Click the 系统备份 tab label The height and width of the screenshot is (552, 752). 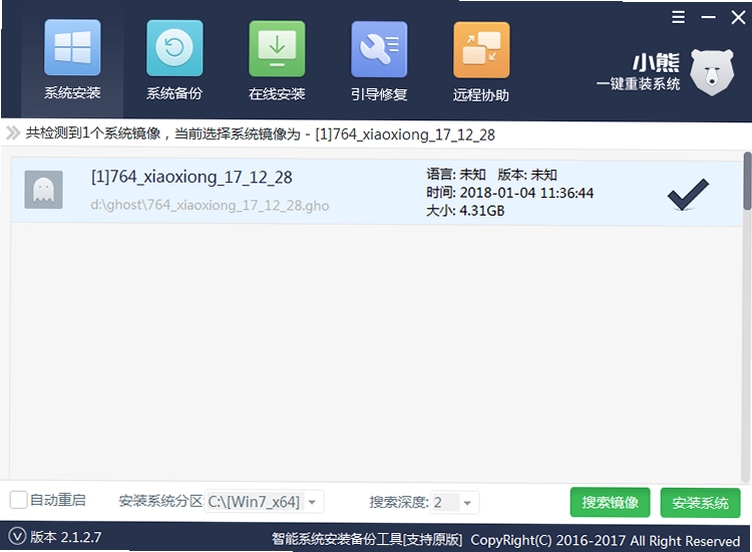(x=175, y=93)
